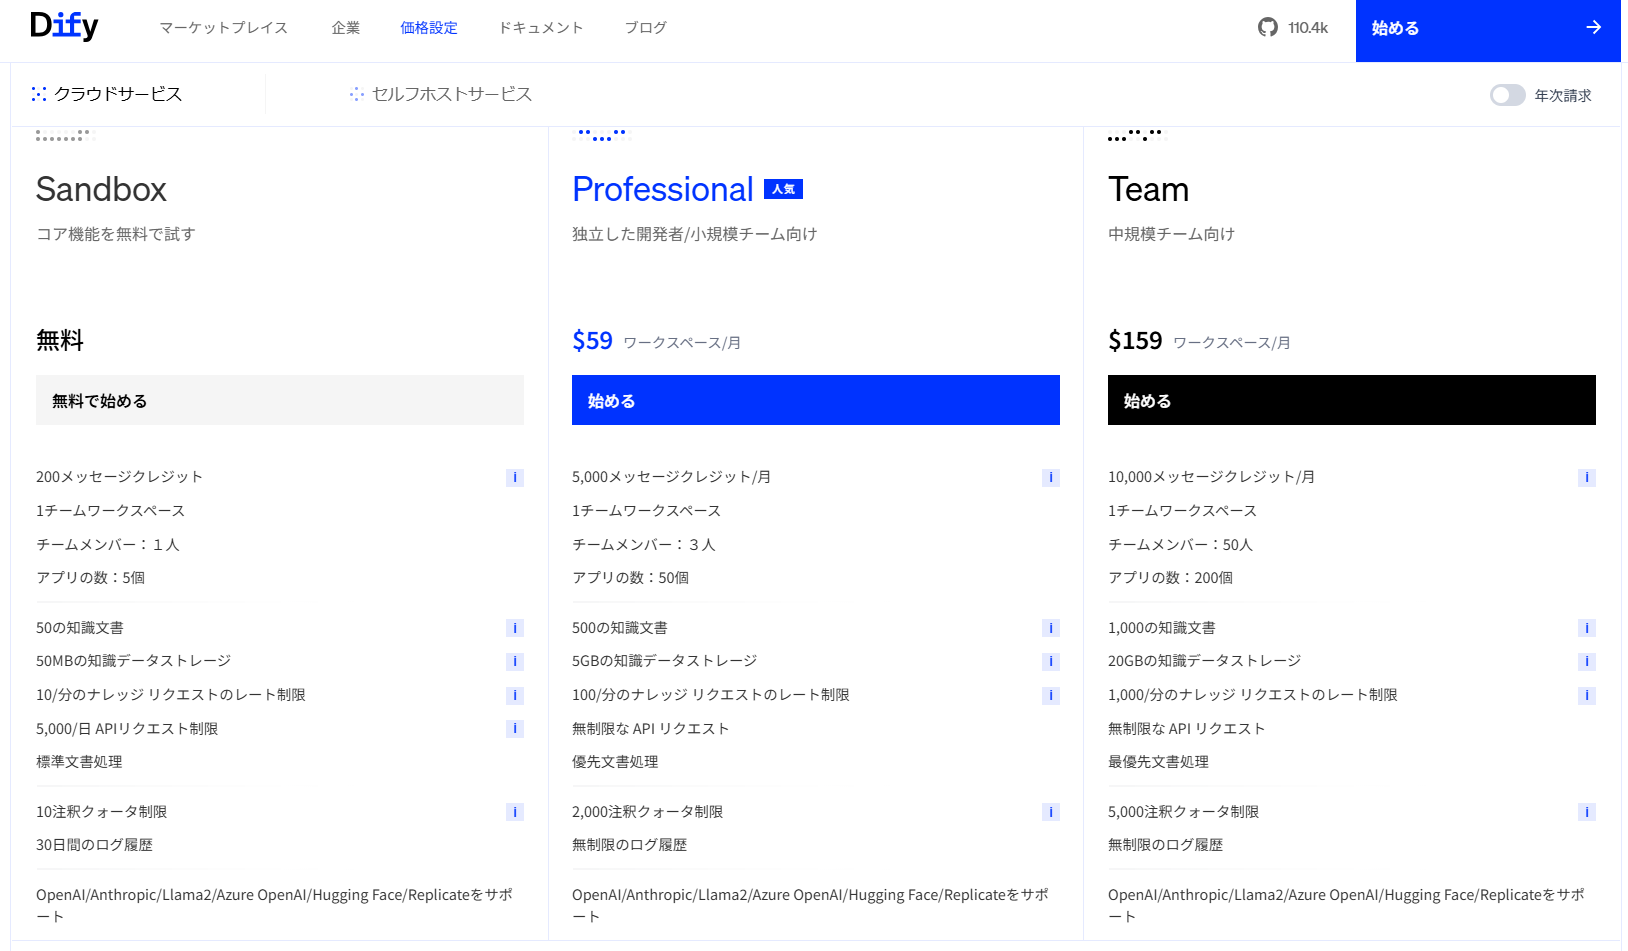Show info for Team 1,000の知識文書
1628x951 pixels.
click(x=1587, y=628)
